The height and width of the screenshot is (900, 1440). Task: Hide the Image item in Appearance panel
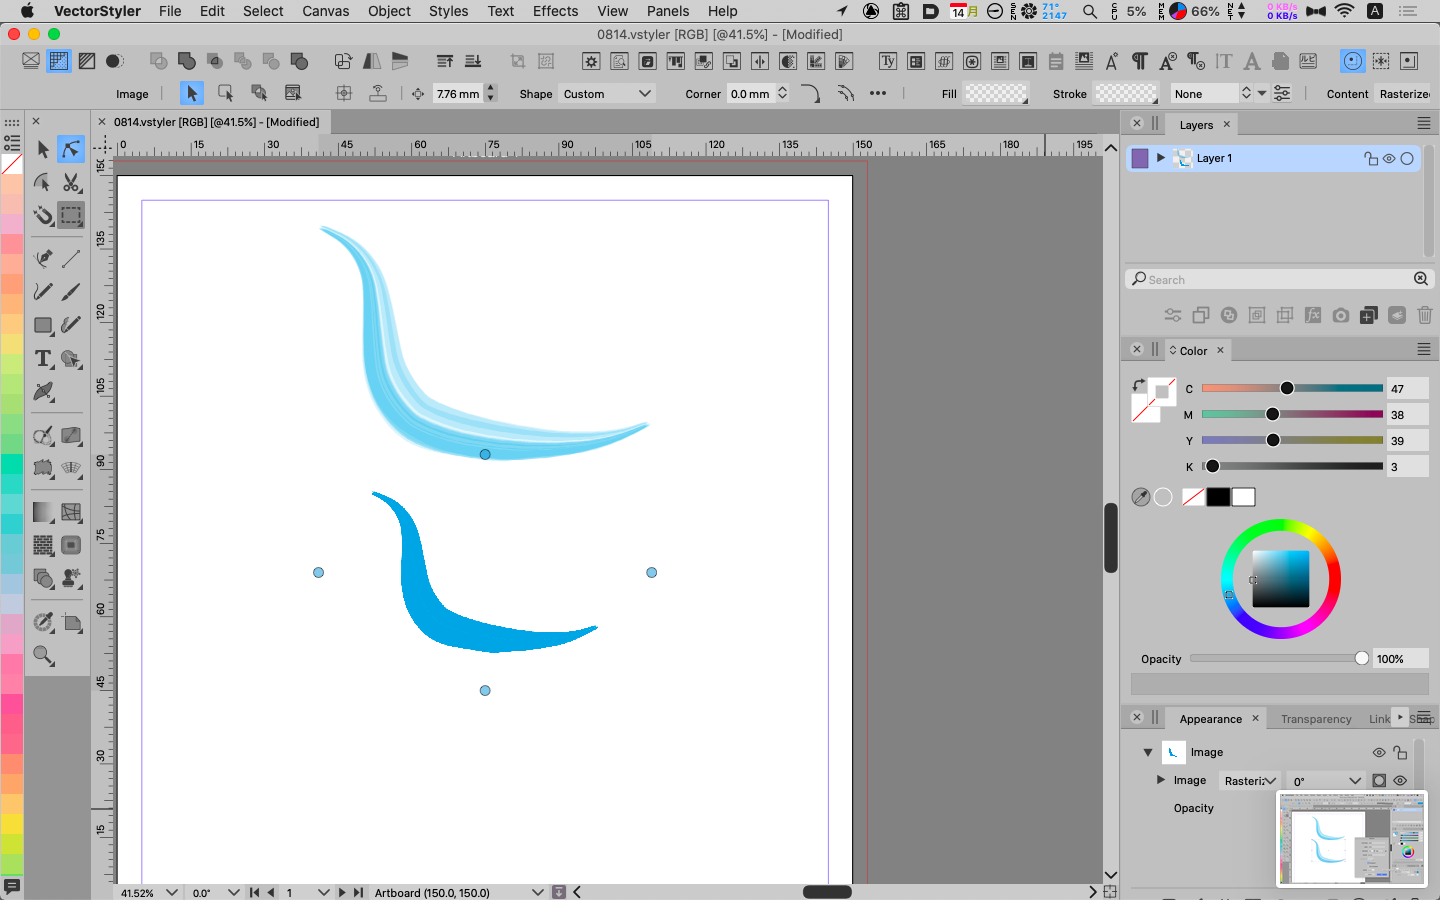(x=1379, y=752)
